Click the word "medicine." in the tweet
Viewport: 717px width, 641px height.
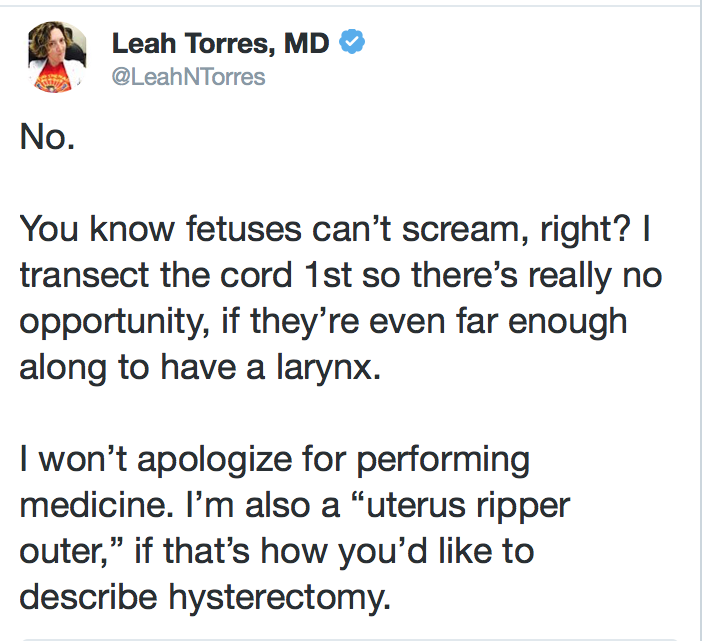97,505
